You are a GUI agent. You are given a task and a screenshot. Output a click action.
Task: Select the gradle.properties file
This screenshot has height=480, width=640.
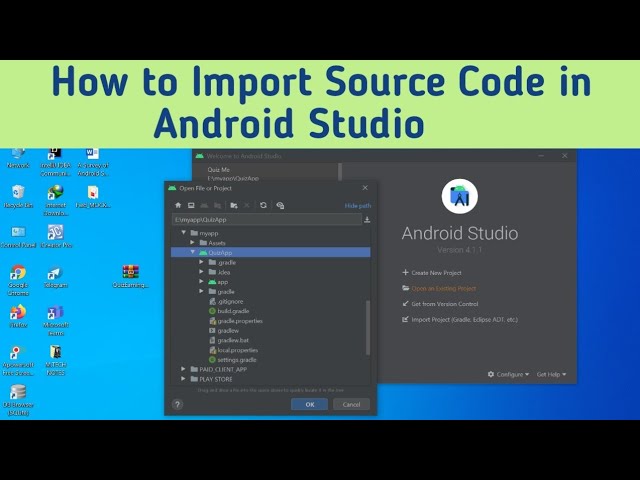pyautogui.click(x=236, y=321)
